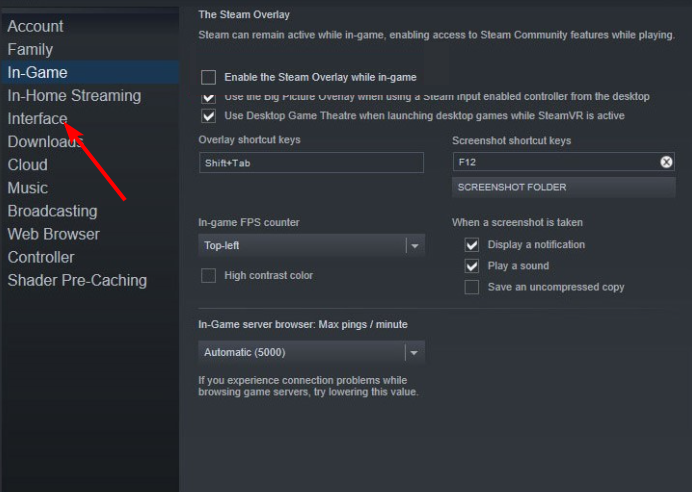The height and width of the screenshot is (492, 692).
Task: Toggle Big Picture Overlay checkbox
Action: (x=209, y=97)
